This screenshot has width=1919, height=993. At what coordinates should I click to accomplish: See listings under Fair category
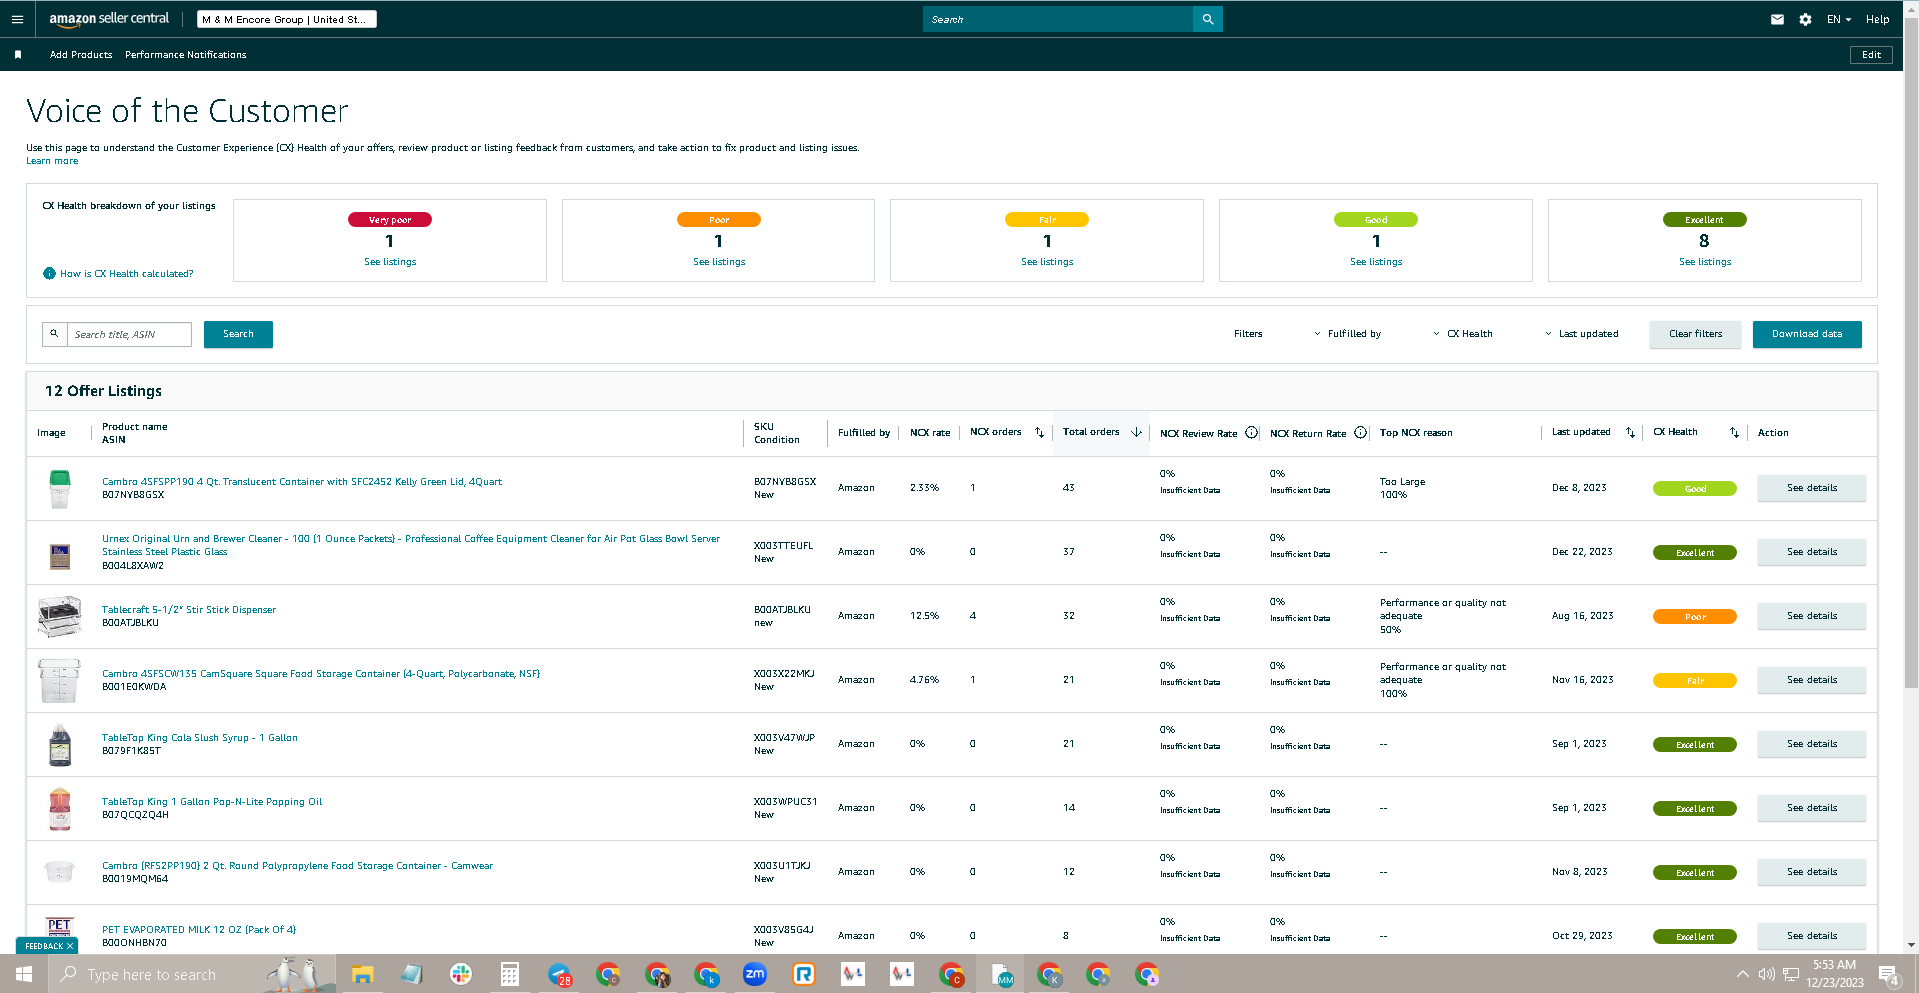tap(1047, 262)
